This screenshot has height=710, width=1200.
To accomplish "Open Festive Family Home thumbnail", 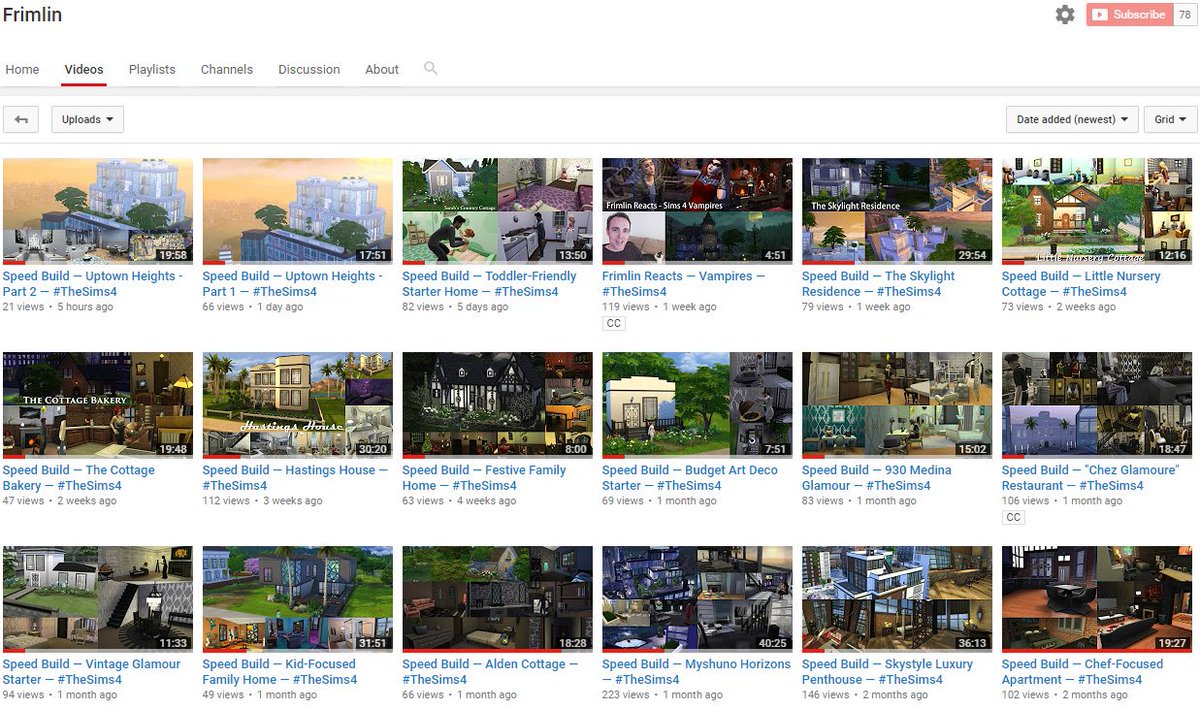I will [497, 405].
